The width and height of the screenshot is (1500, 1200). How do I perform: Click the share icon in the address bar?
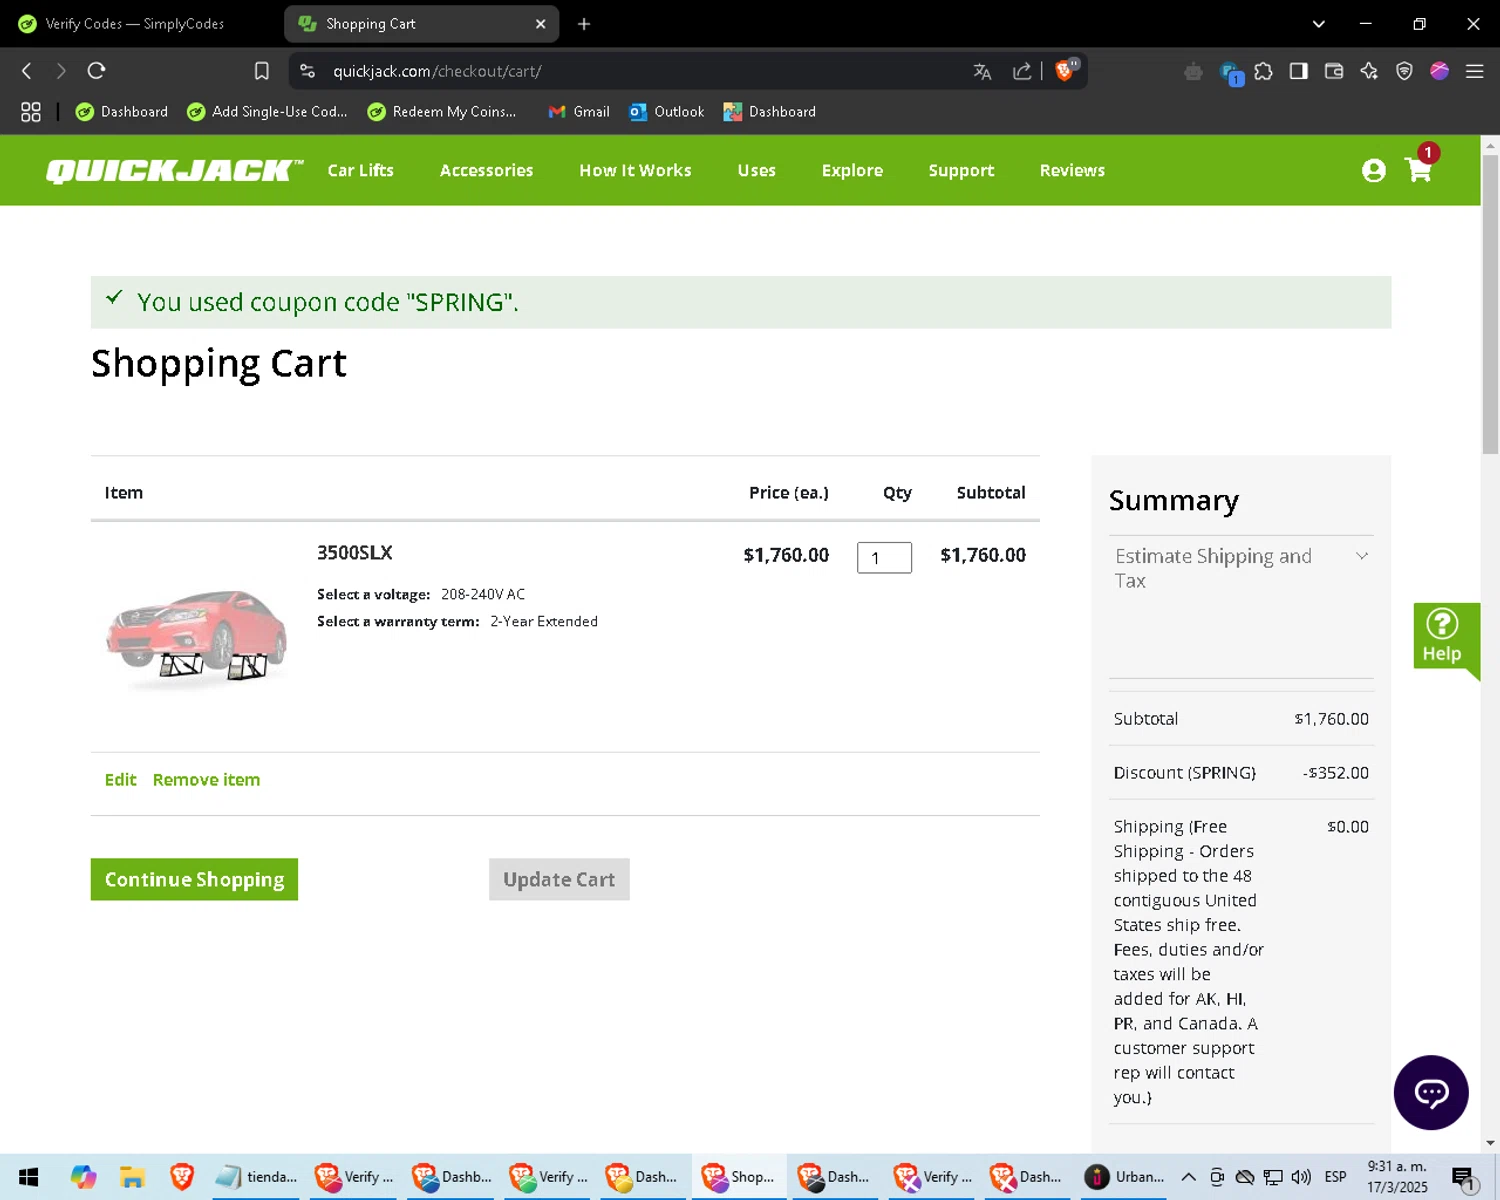1022,71
